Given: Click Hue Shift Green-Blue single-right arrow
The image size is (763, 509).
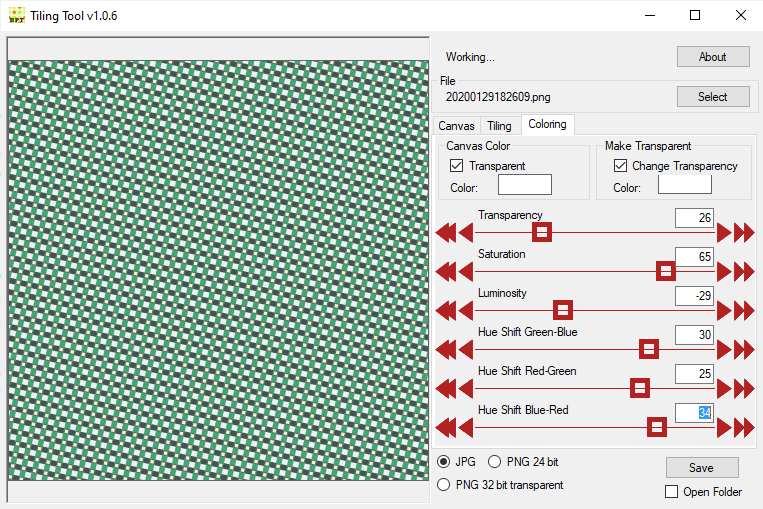Looking at the screenshot, I should pyautogui.click(x=724, y=349).
